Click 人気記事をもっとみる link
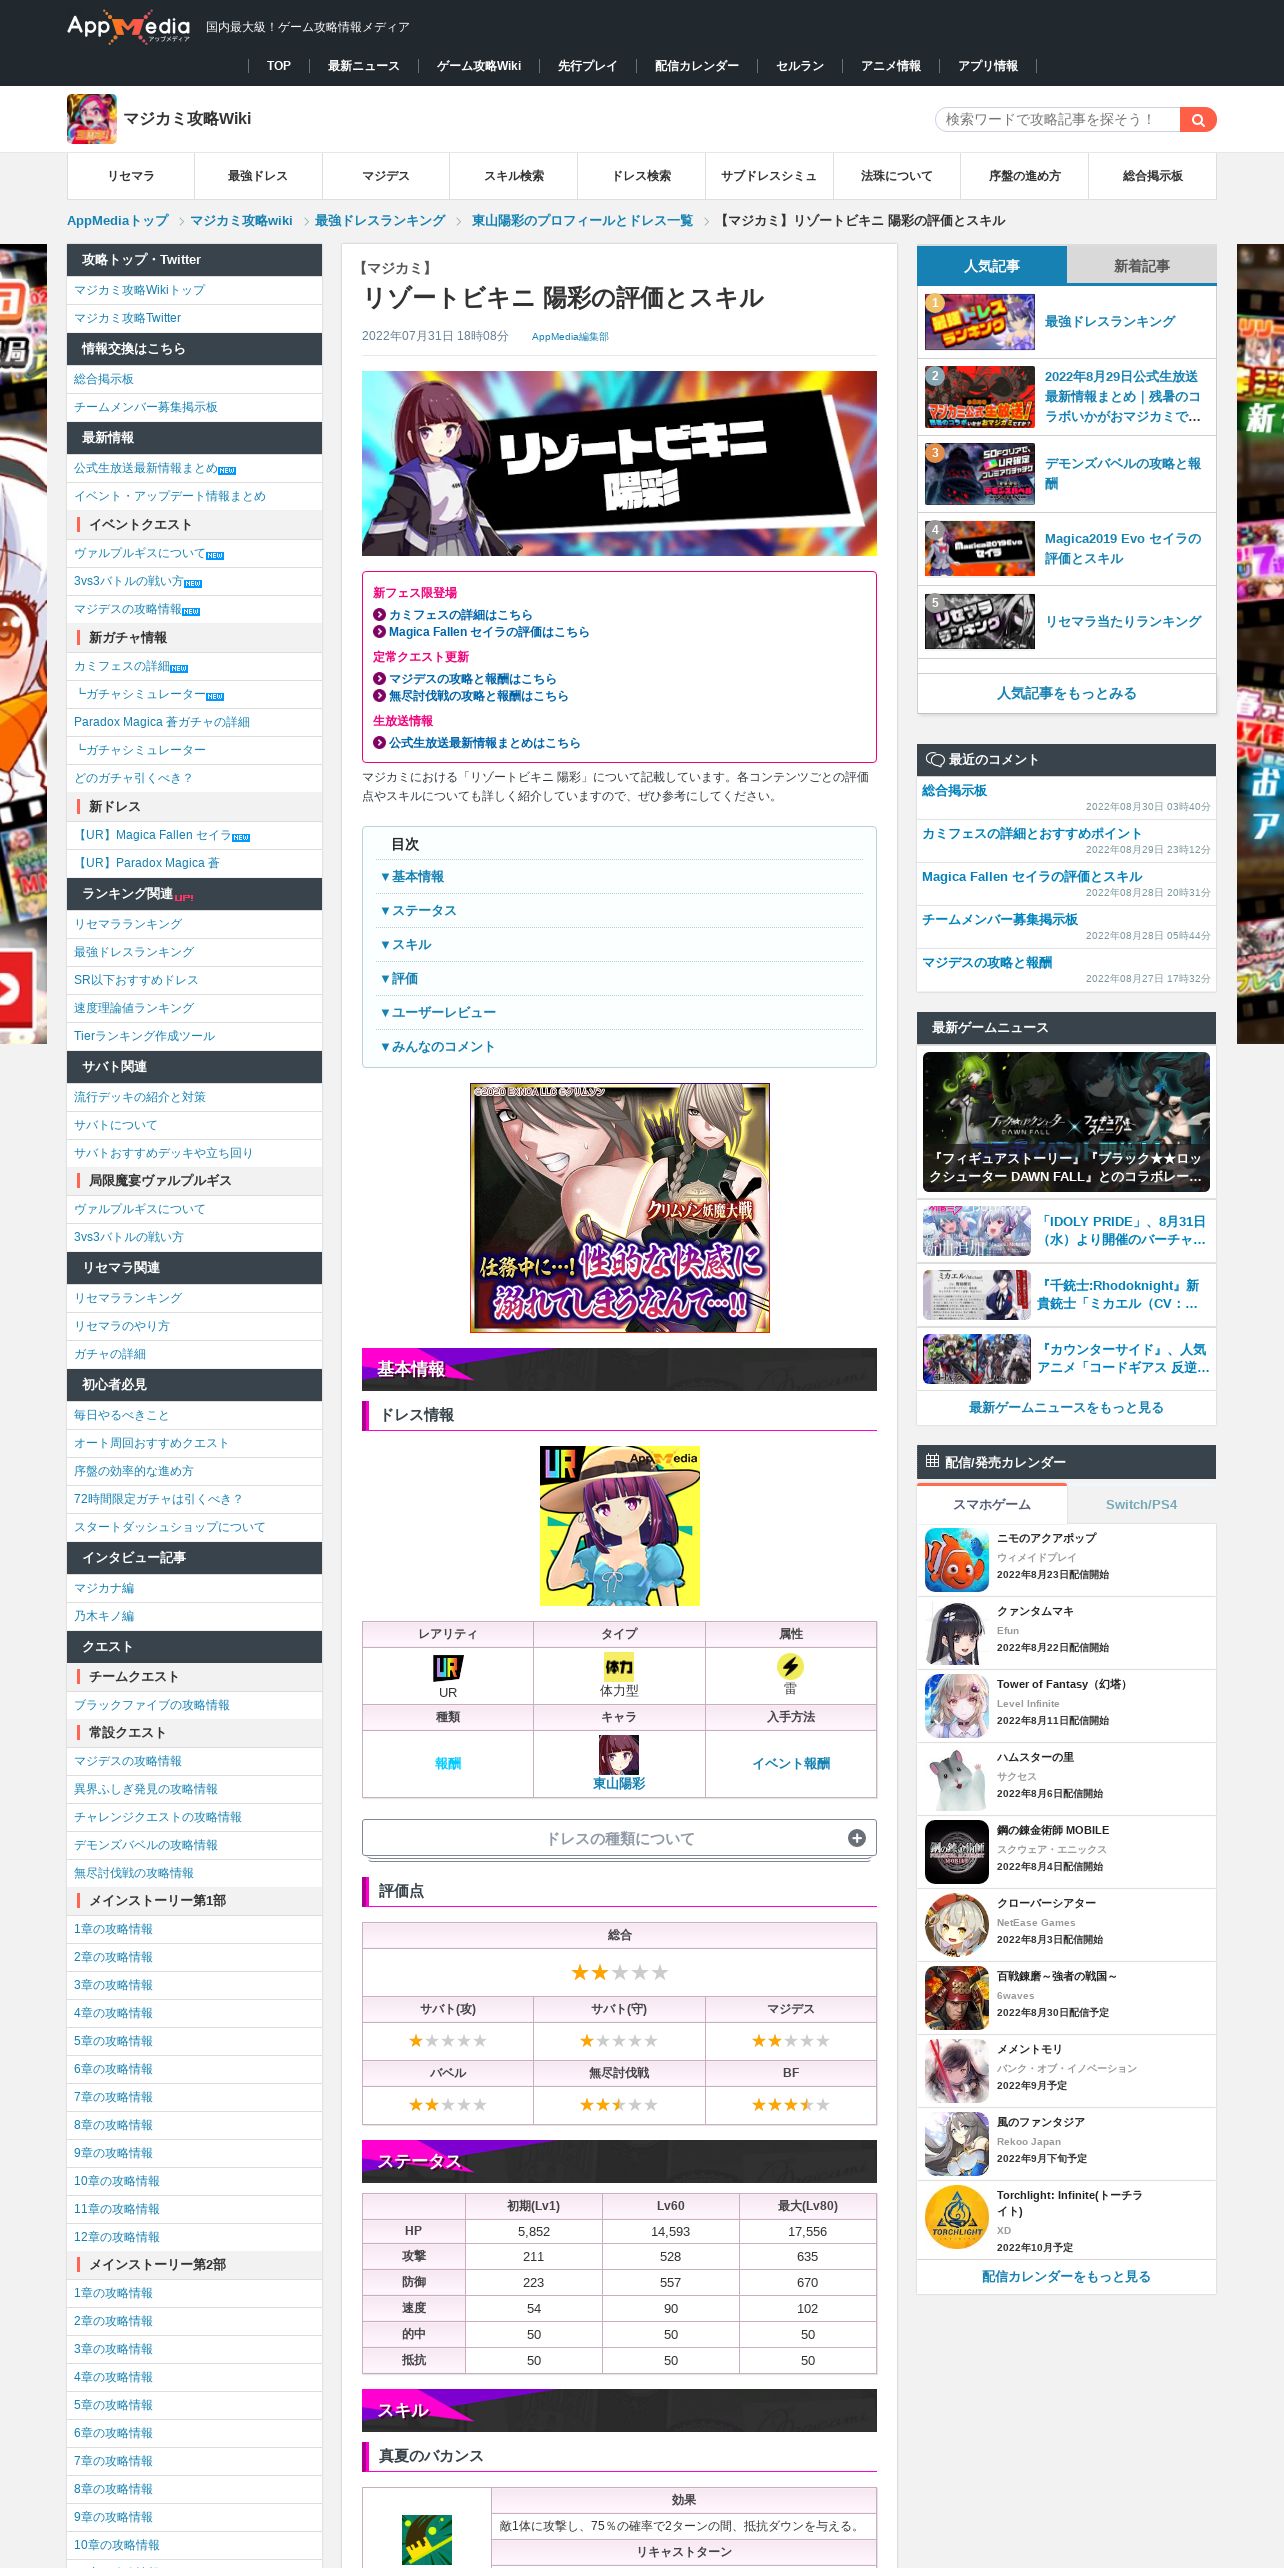 pyautogui.click(x=1066, y=693)
